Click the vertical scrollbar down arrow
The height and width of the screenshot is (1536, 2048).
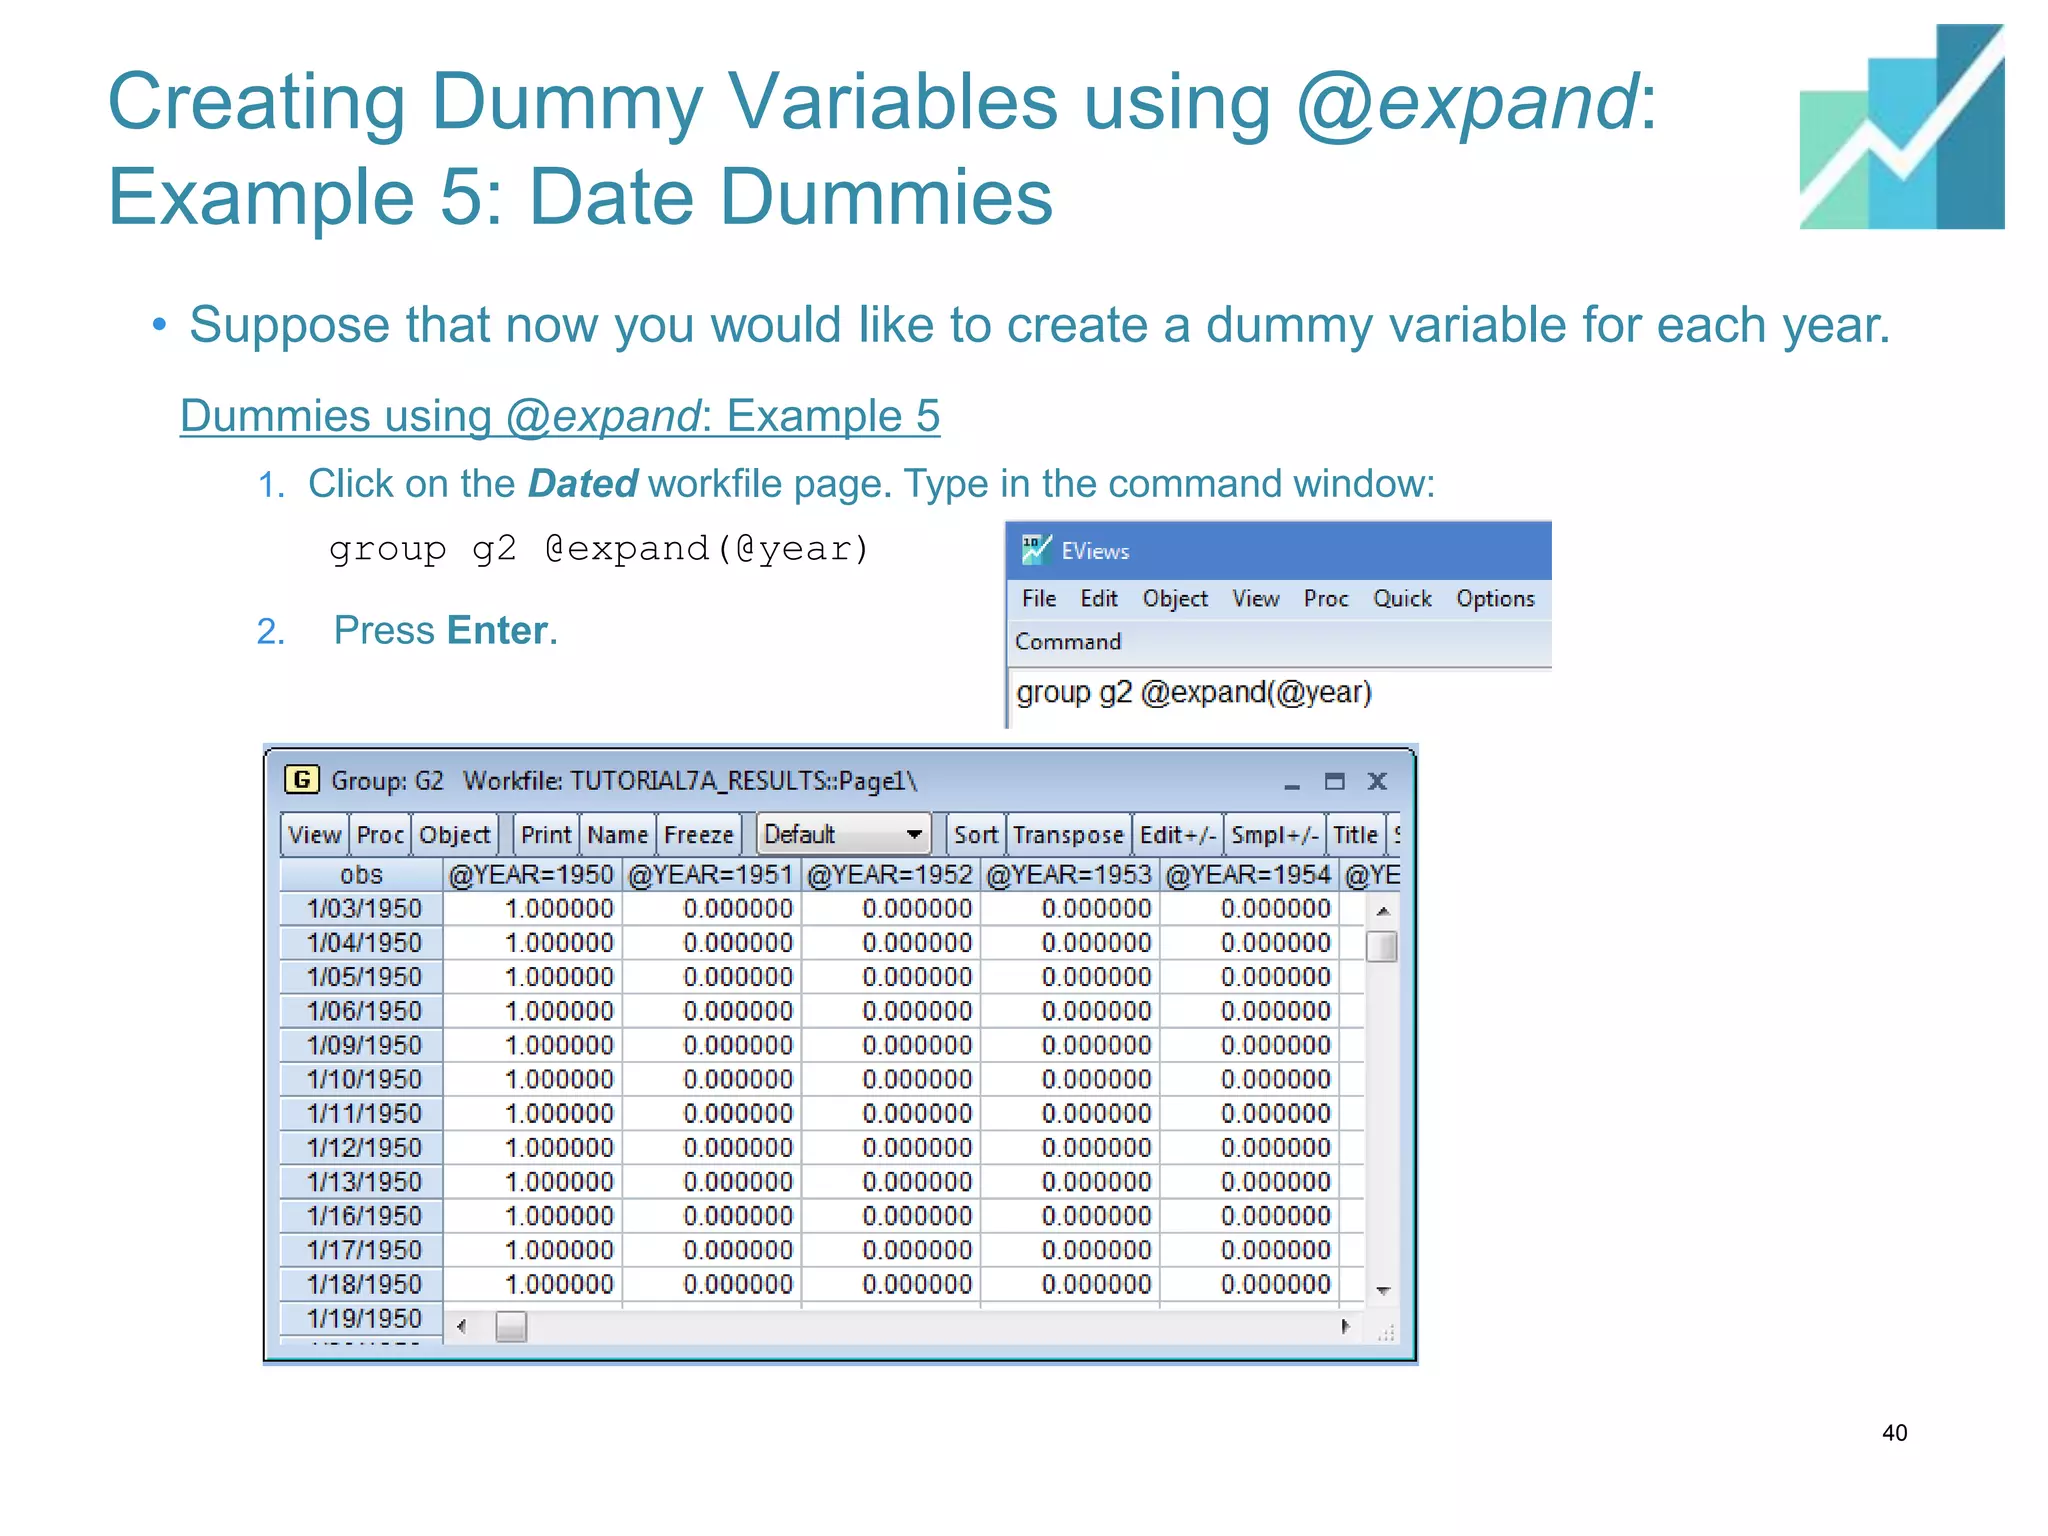click(x=1382, y=1291)
